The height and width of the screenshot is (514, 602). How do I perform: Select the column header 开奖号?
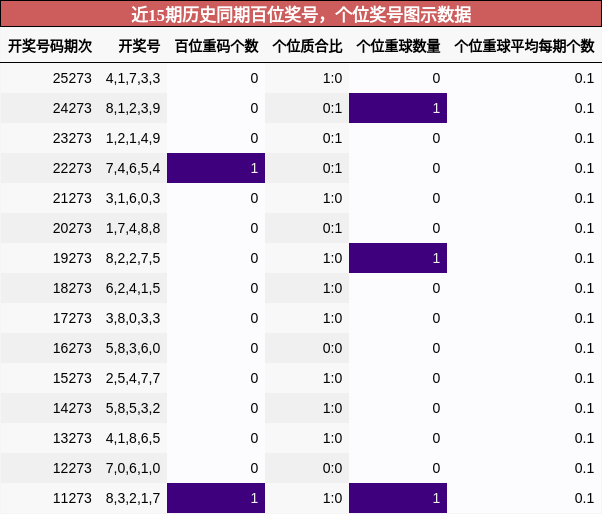139,46
